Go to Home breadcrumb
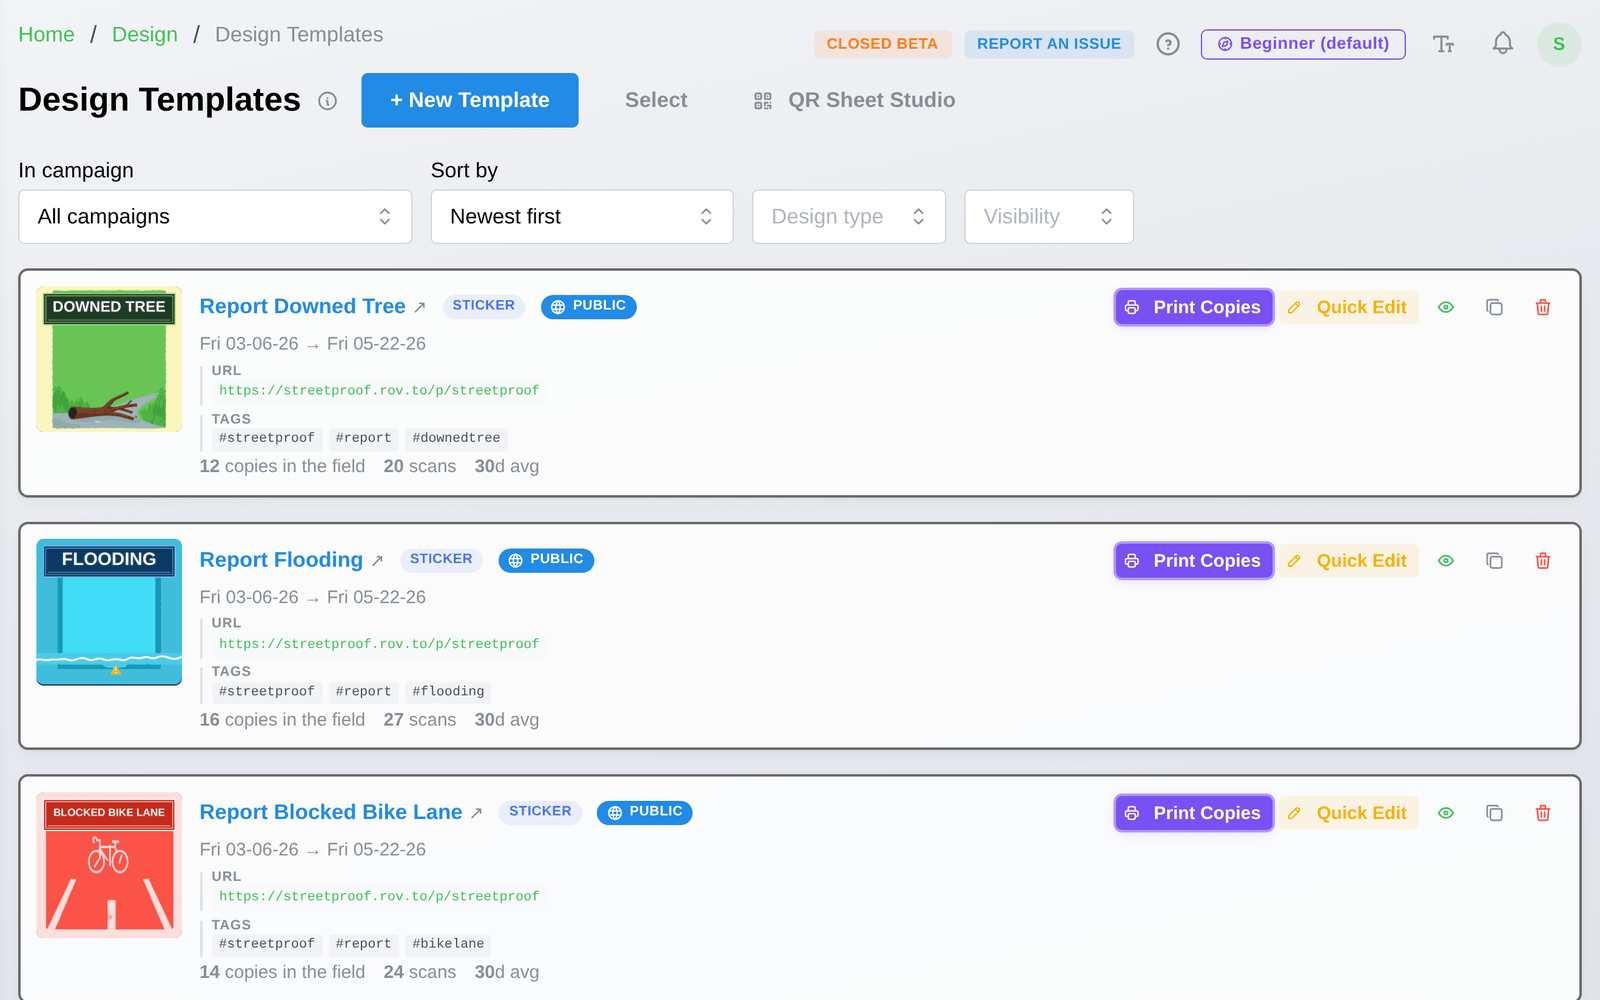Viewport: 1600px width, 1000px height. (46, 35)
